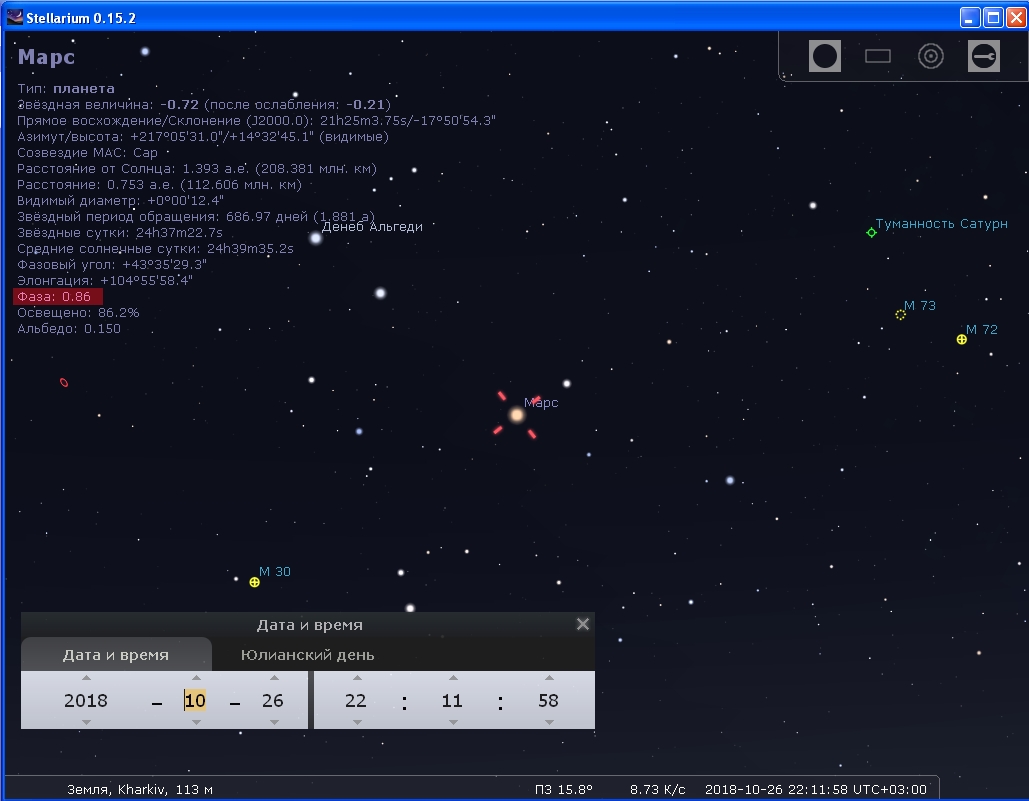The width and height of the screenshot is (1029, 801).
Task: Click the highlighted month field
Action: pyautogui.click(x=195, y=701)
